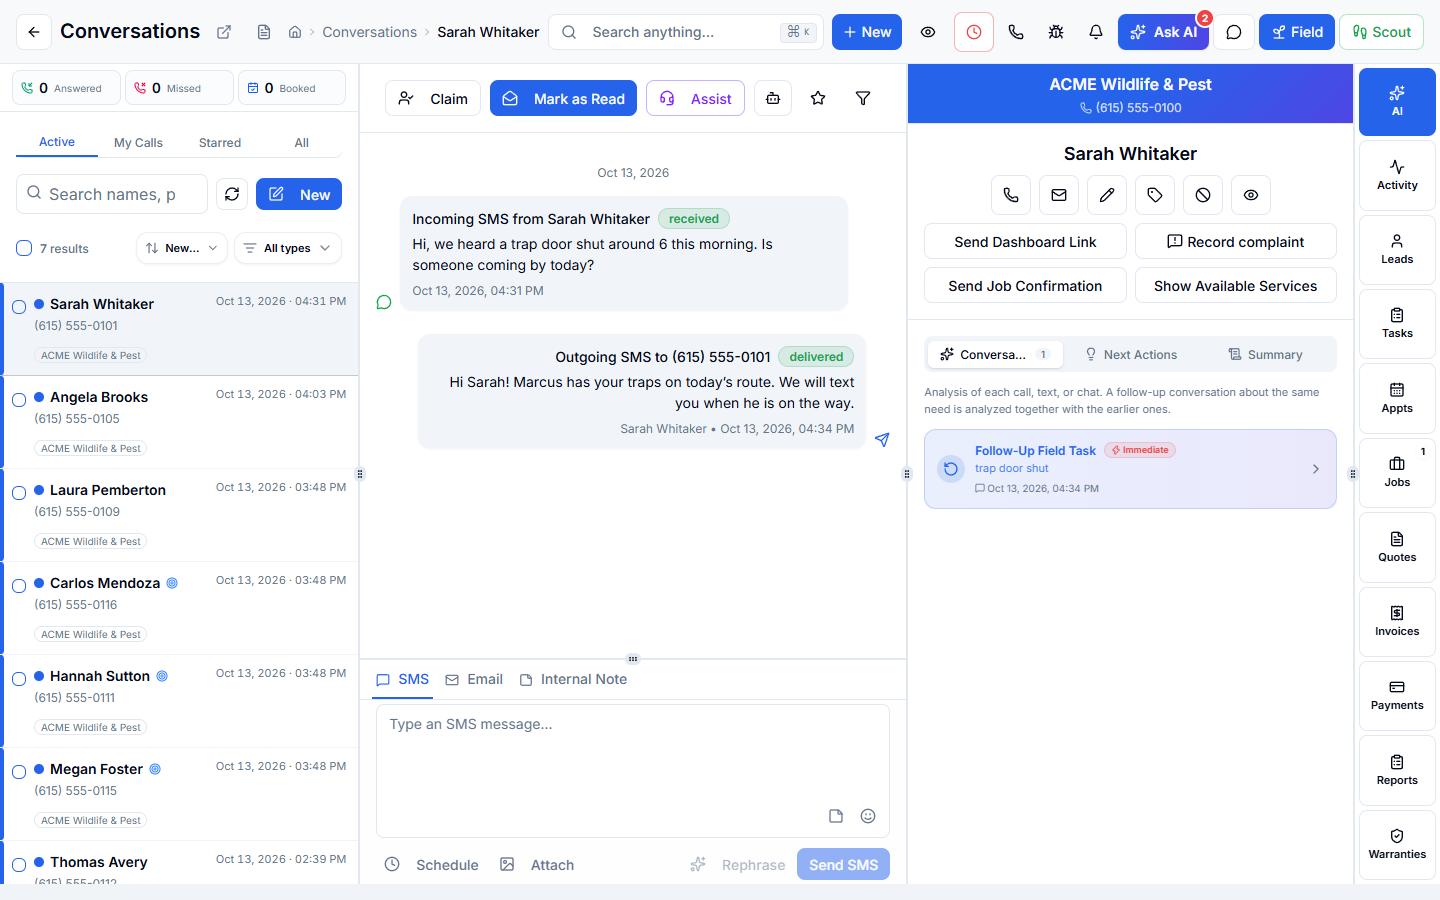This screenshot has height=900, width=1440.
Task: Open Angela Brooks conversation
Action: tap(180, 422)
